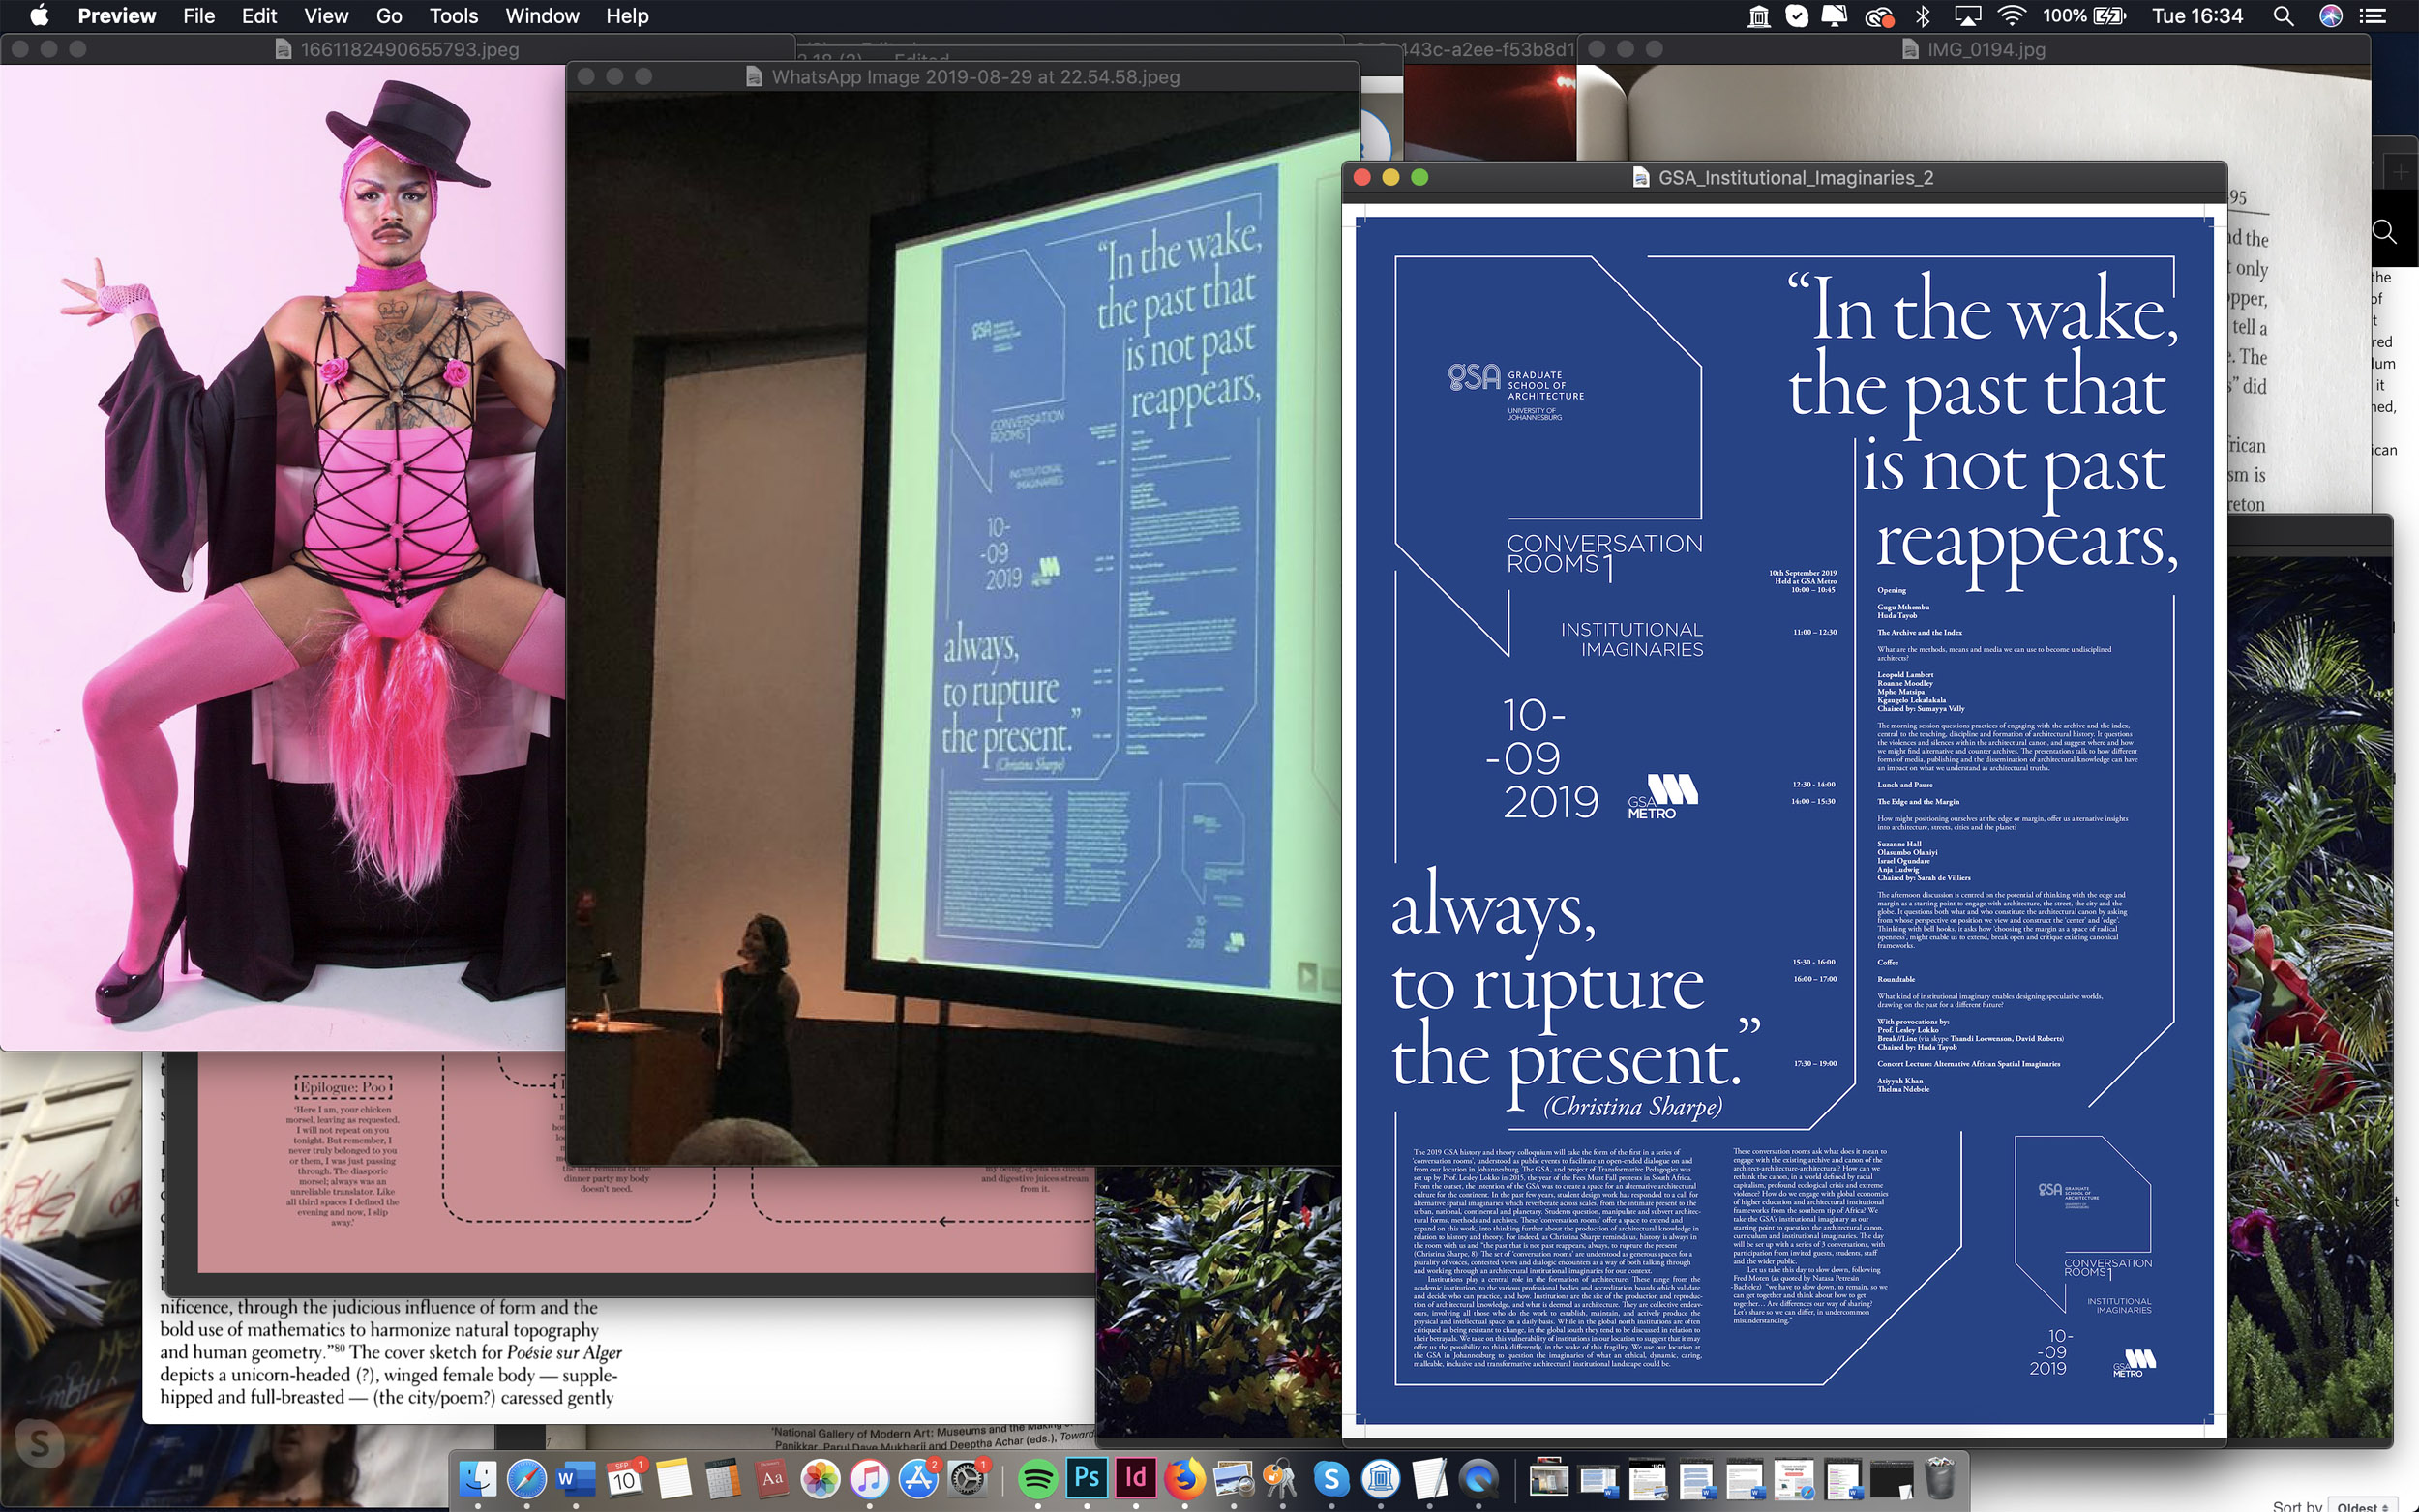Focus the WhatsApp Image window title bar
This screenshot has width=2419, height=1512.
tap(975, 77)
